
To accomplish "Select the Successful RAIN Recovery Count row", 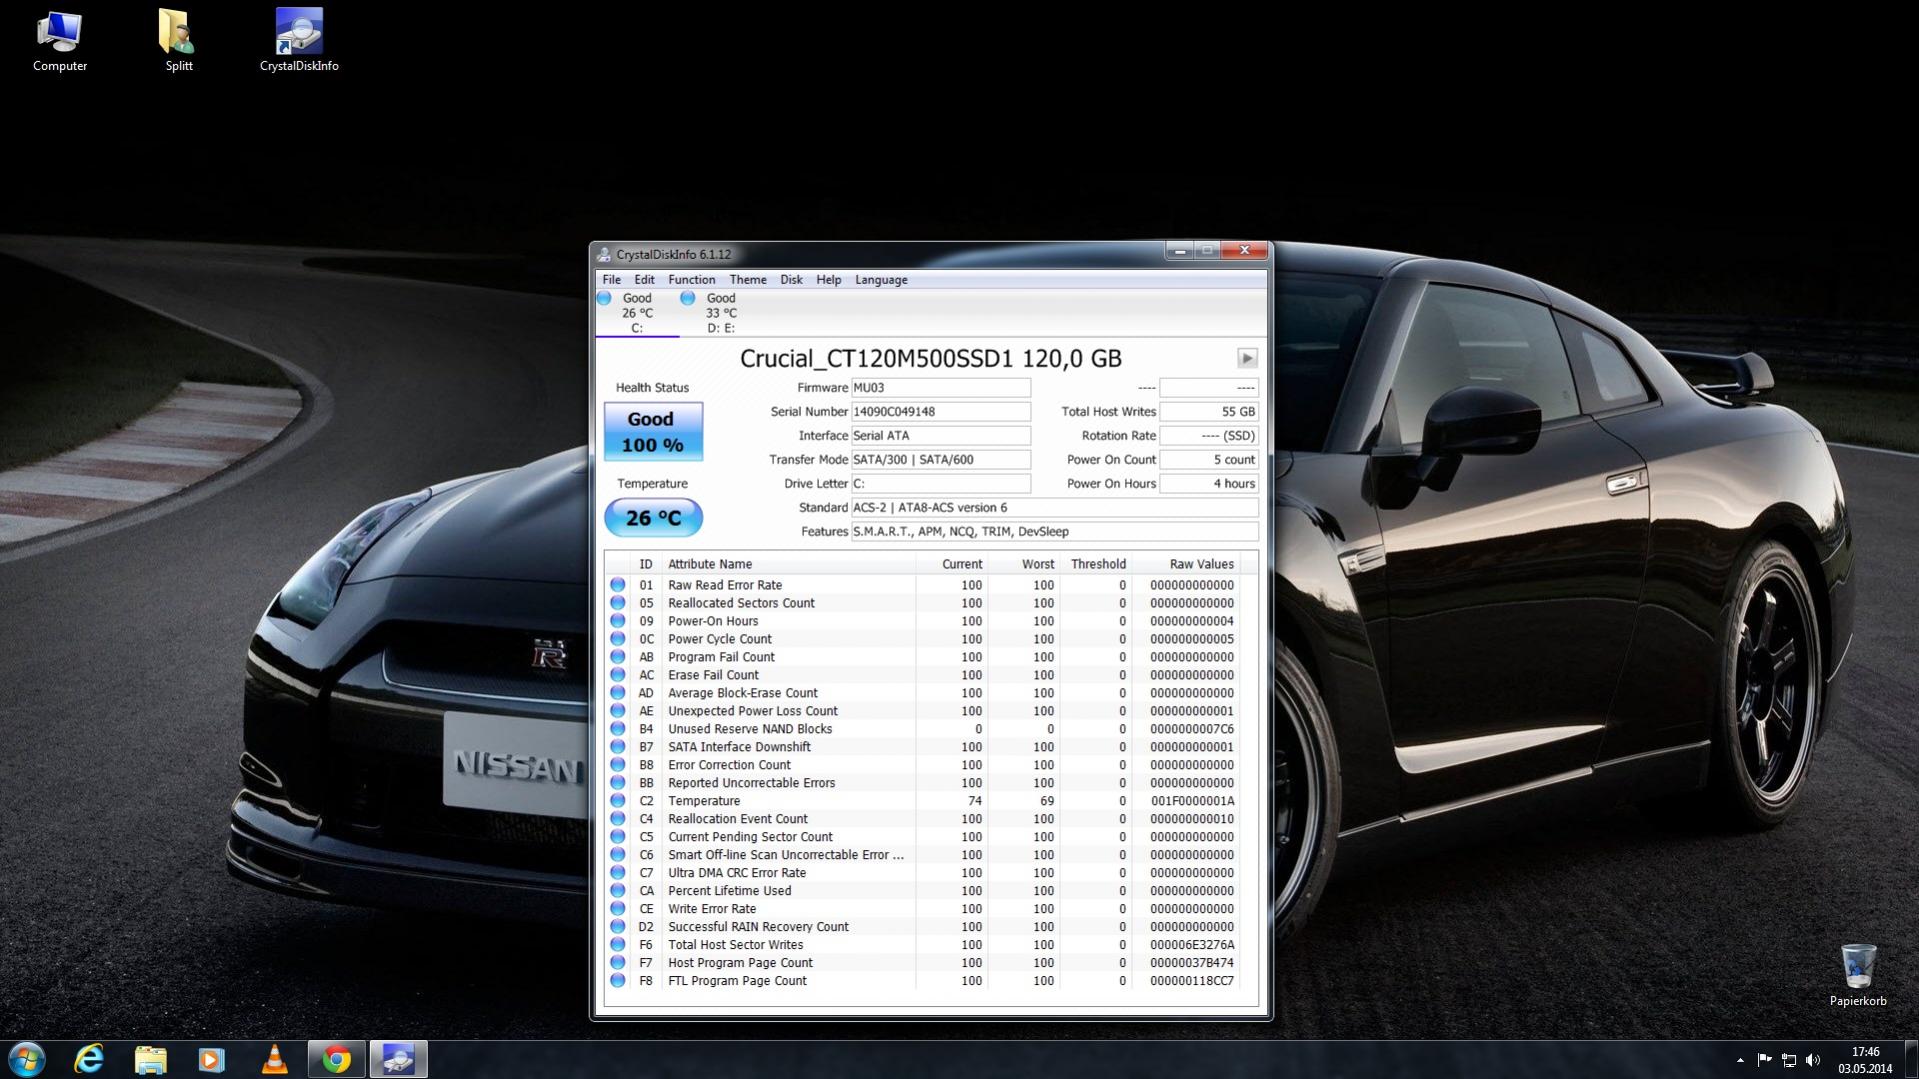I will [922, 927].
